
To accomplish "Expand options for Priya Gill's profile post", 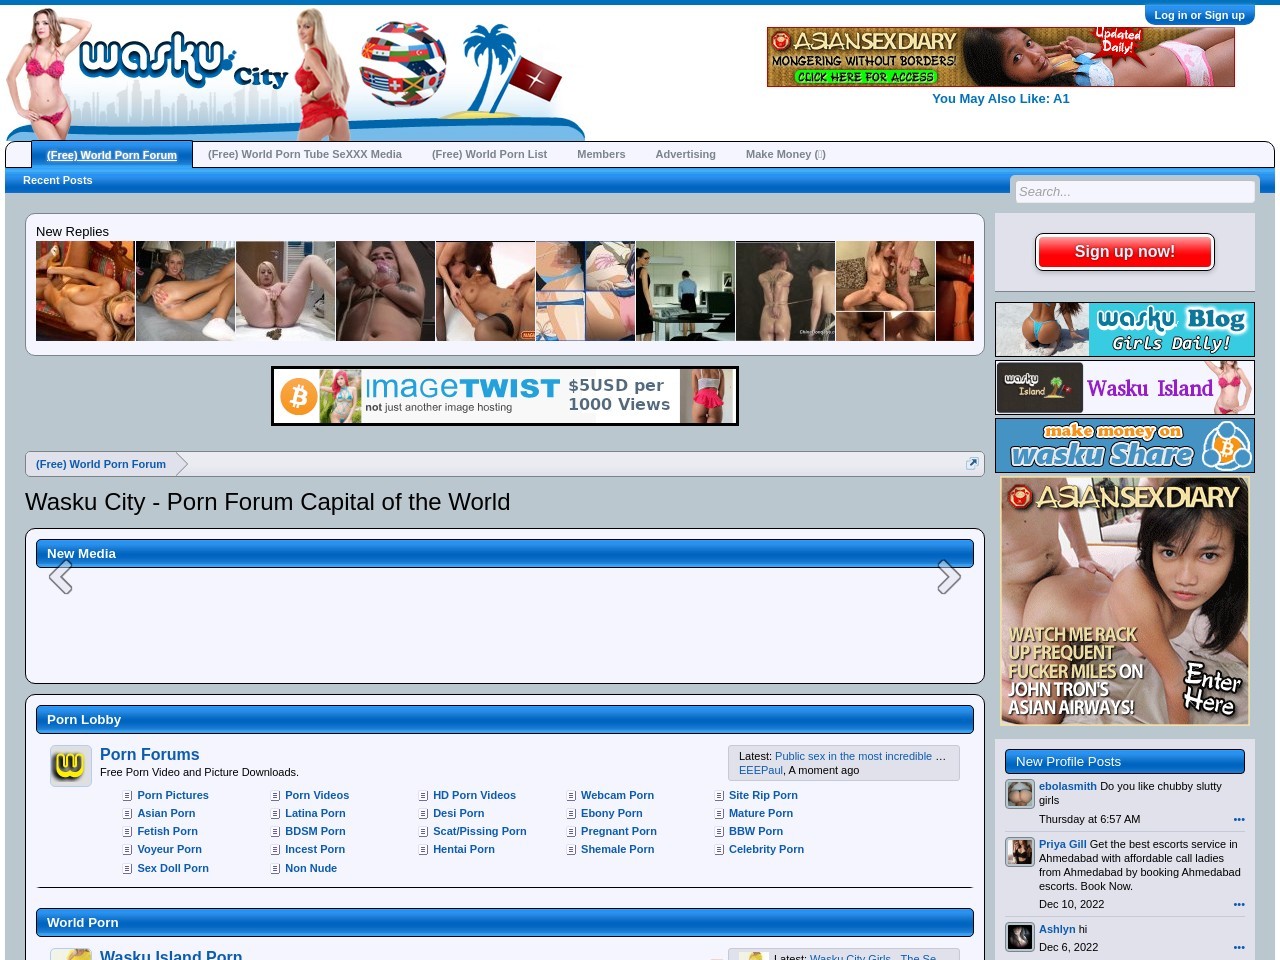I will [x=1239, y=904].
